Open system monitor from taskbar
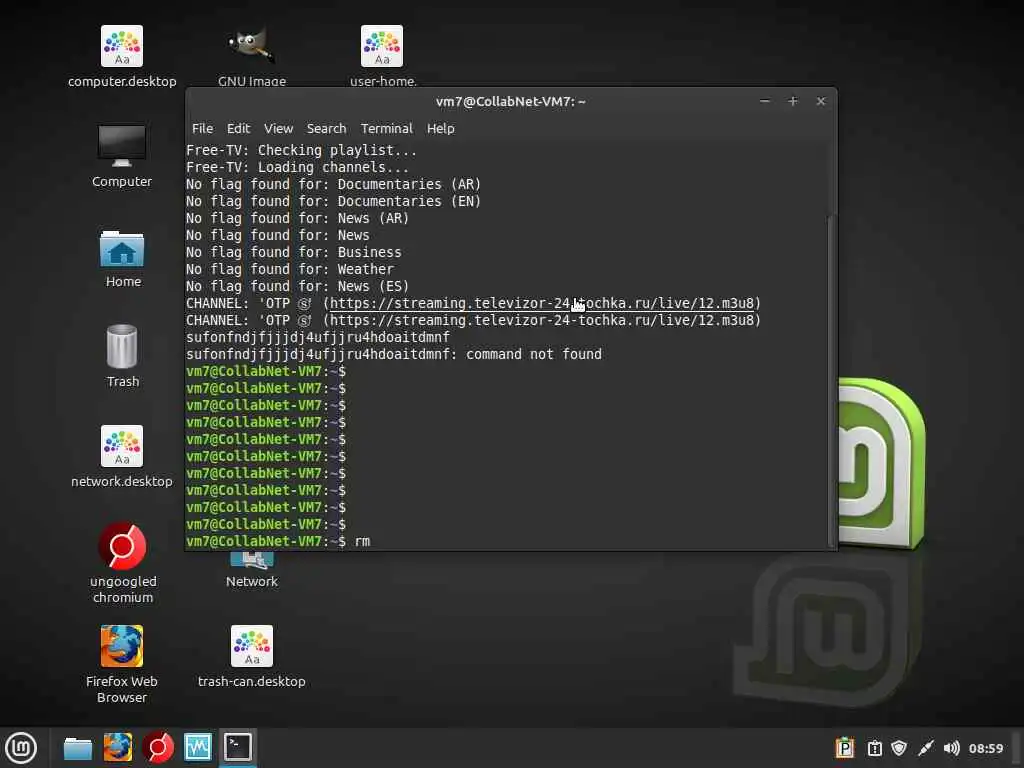Screen dimensions: 1024x768 [x=198, y=748]
